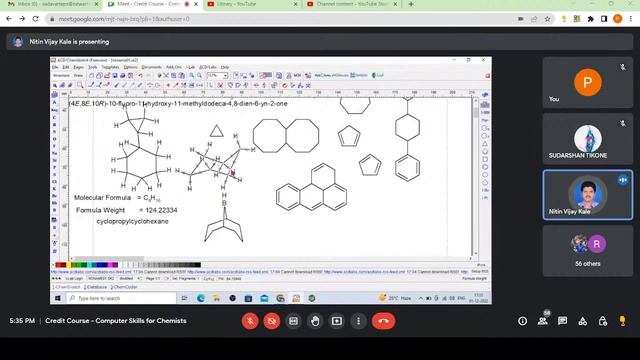Click the share page icon in address bar
640x360 pixels.
pos(534,19)
